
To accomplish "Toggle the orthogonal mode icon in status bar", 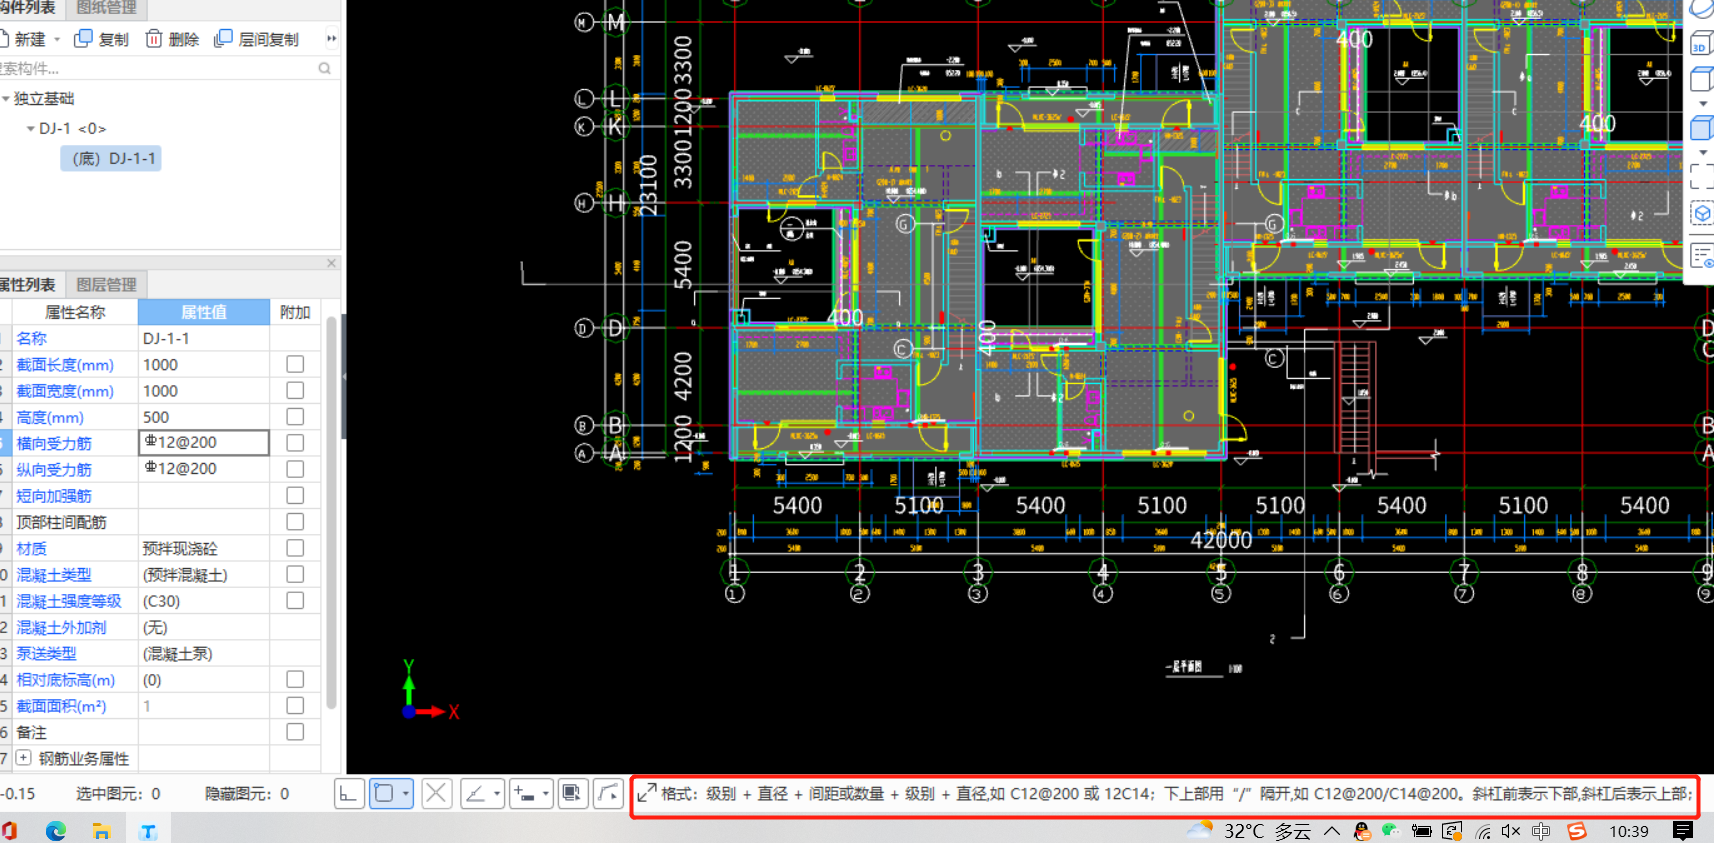I will pyautogui.click(x=348, y=794).
